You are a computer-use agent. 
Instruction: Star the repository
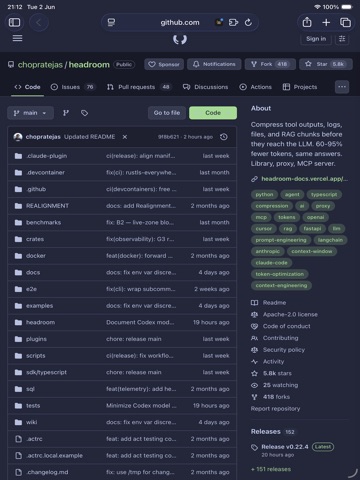point(326,64)
